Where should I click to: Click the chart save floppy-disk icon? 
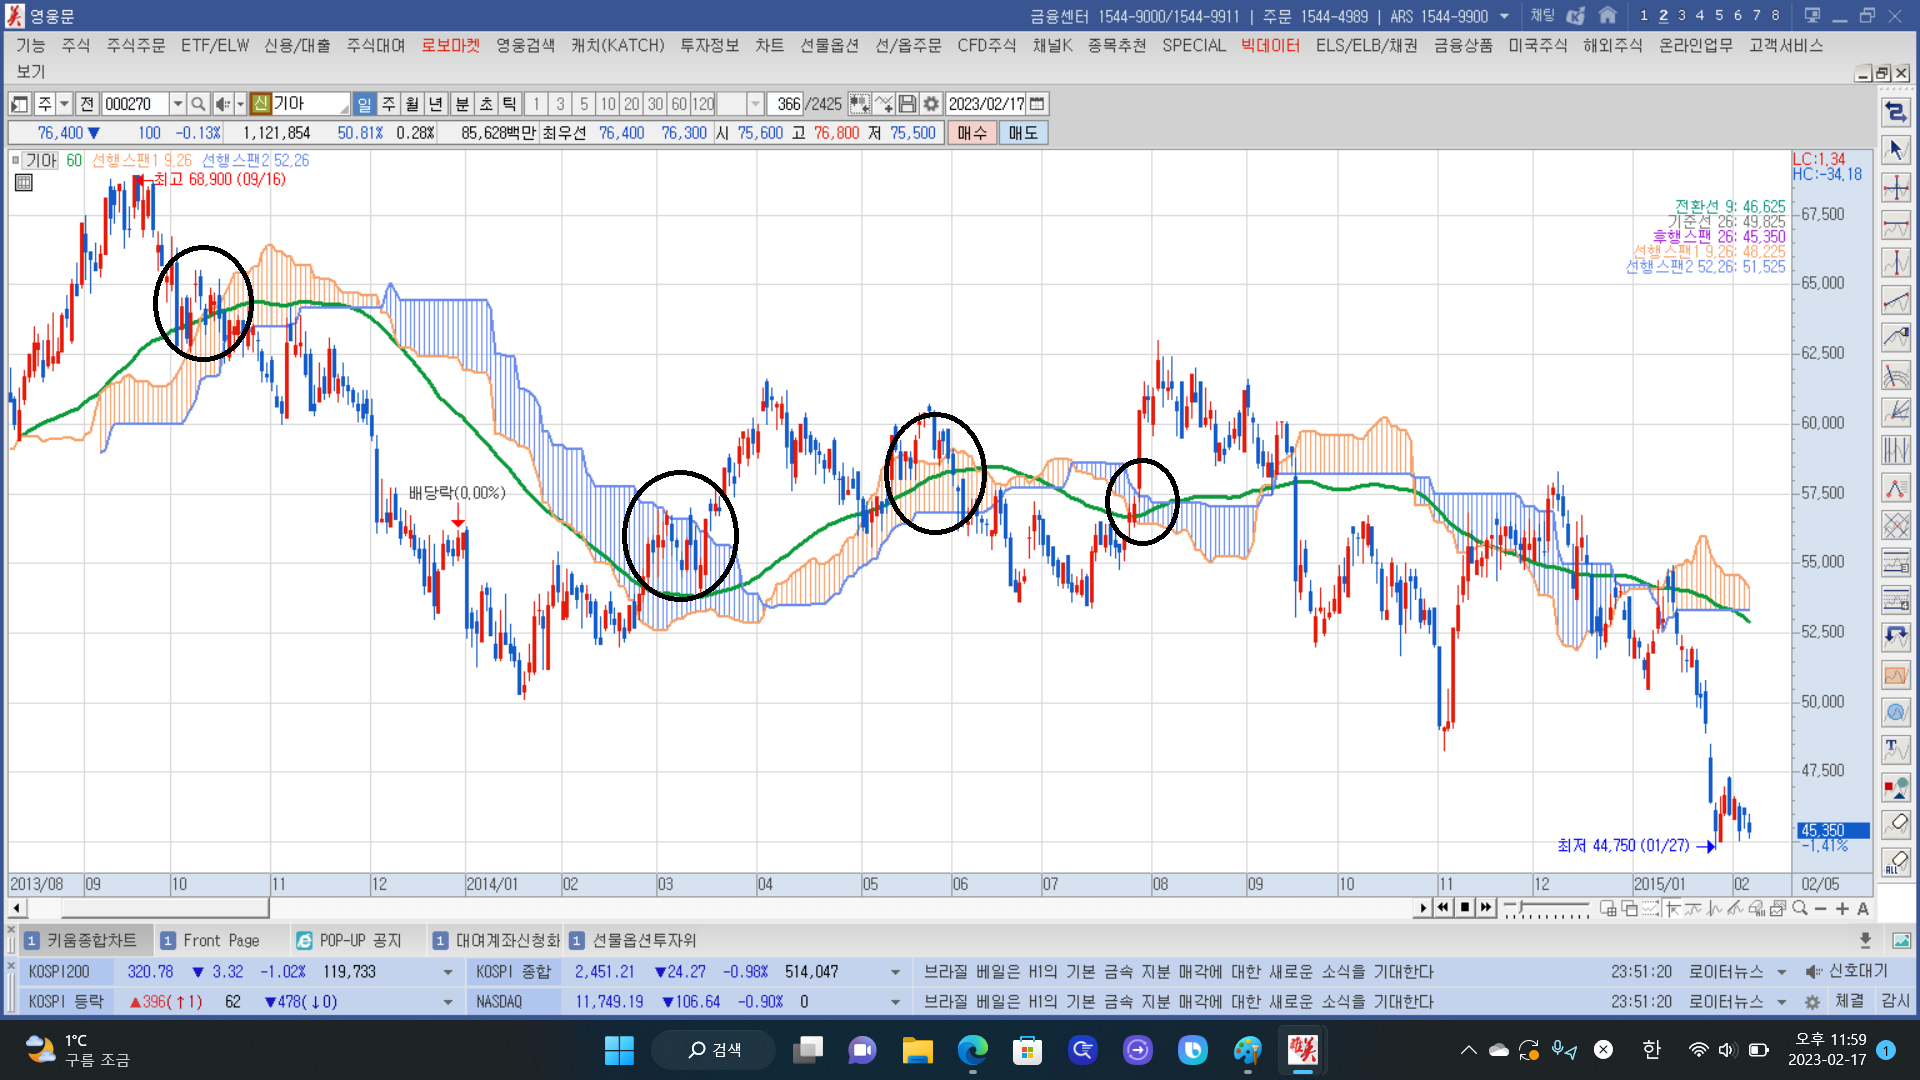(x=907, y=104)
